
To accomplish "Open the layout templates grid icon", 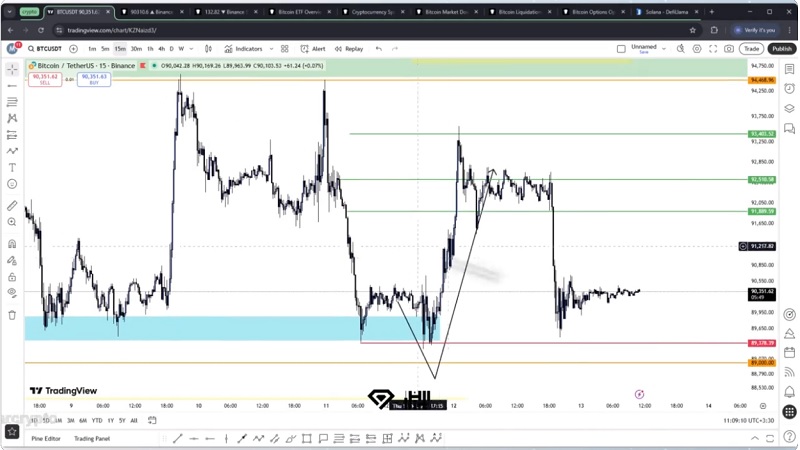I will point(285,48).
